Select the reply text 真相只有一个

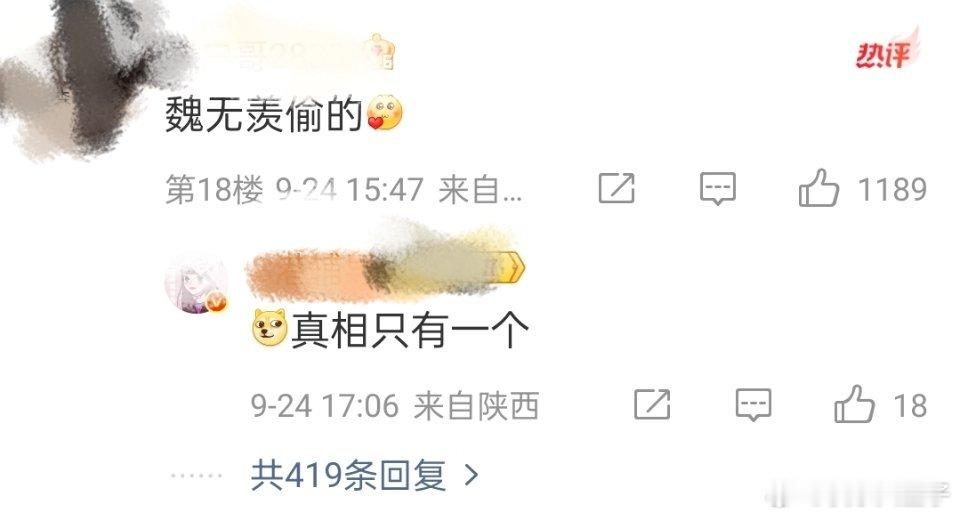[x=410, y=330]
